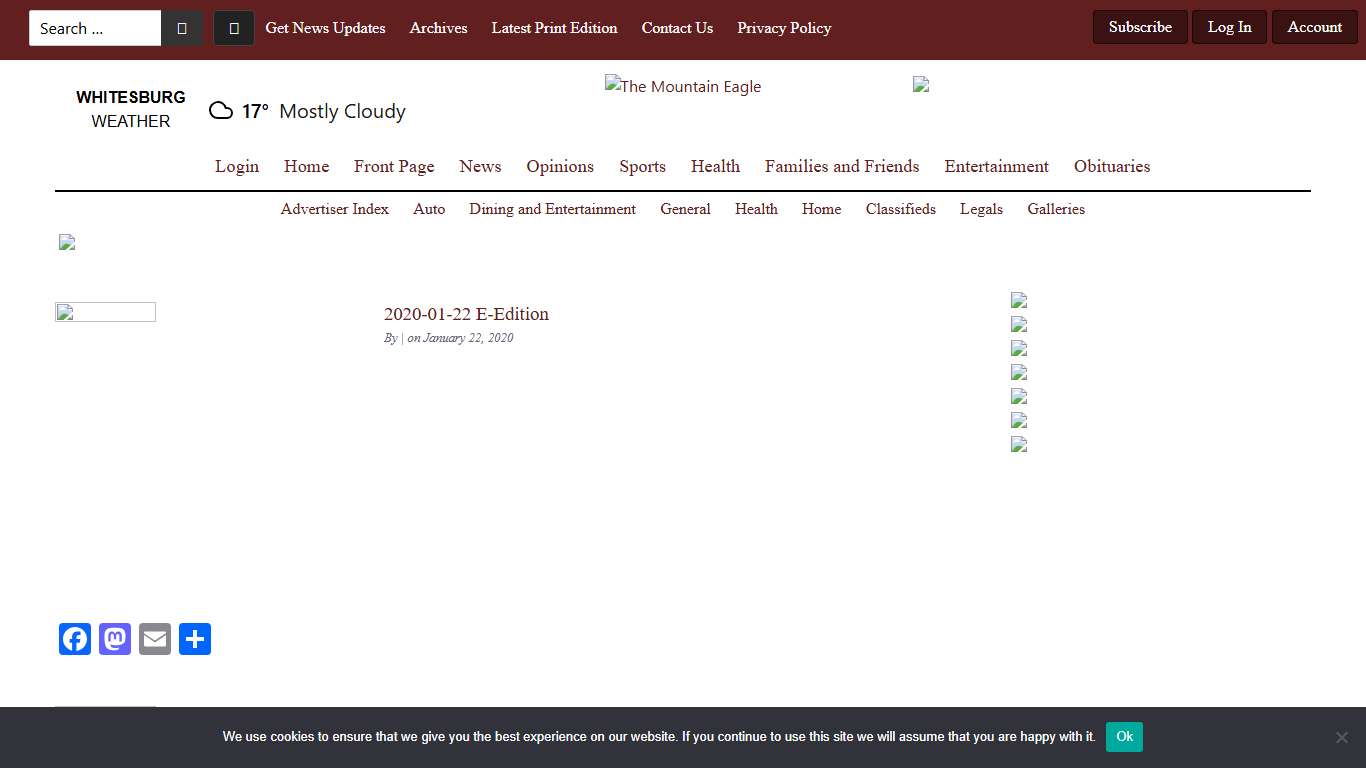This screenshot has width=1366, height=768.
Task: Share the page via Mastodon icon
Action: tap(115, 639)
